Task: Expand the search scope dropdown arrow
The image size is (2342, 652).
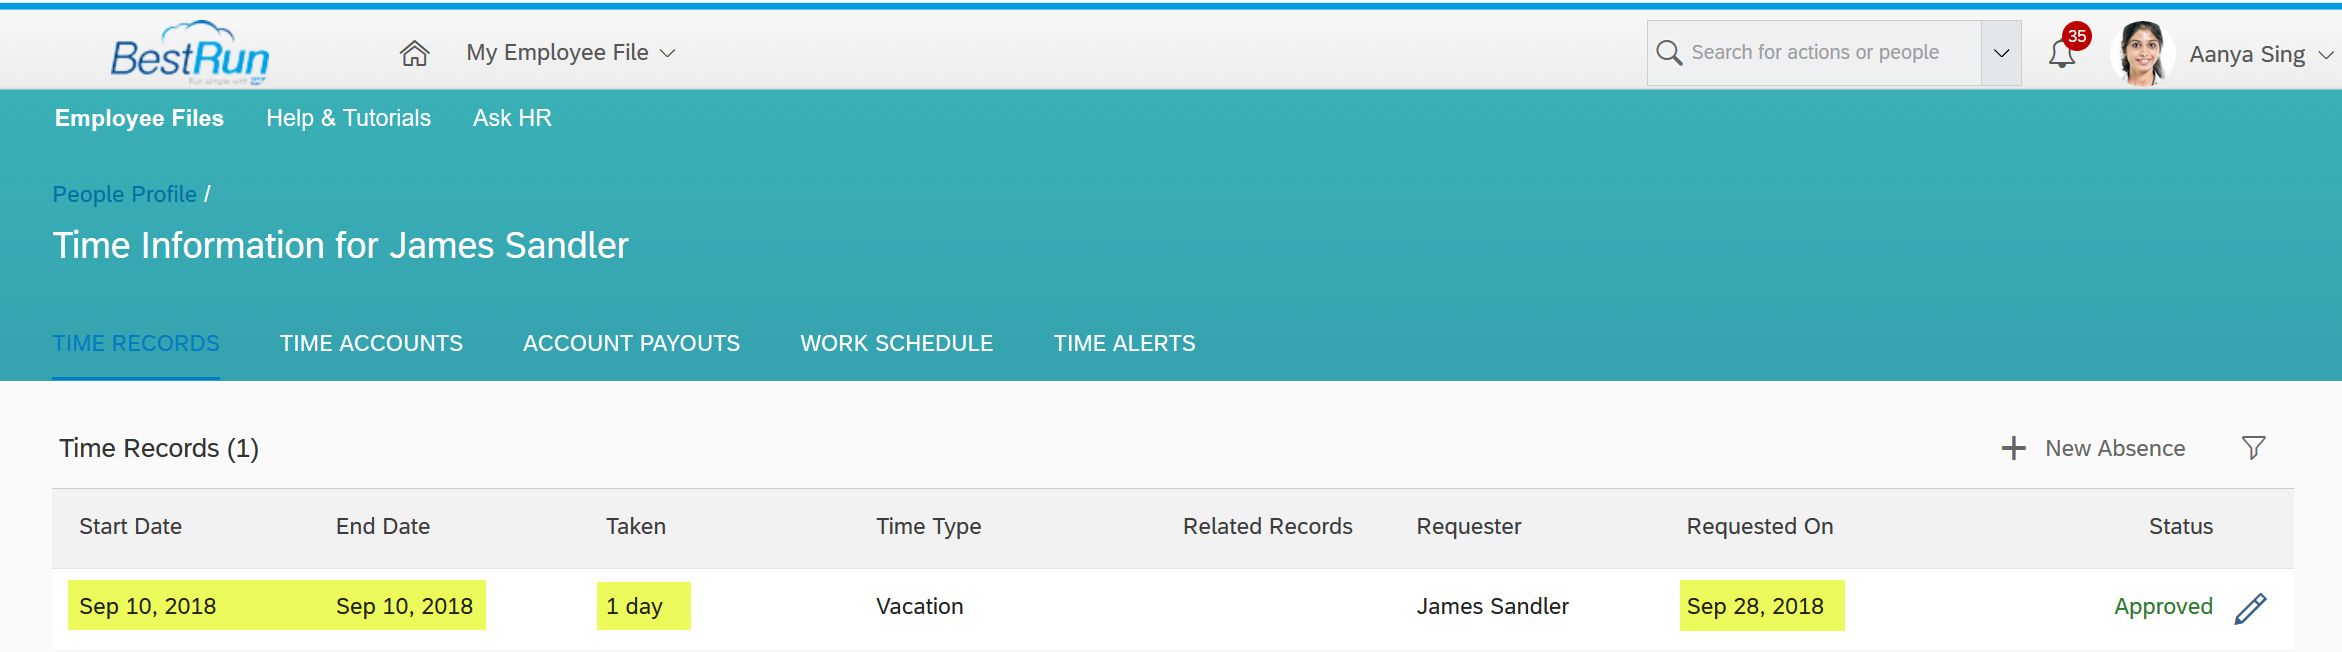Action: [x=2001, y=53]
